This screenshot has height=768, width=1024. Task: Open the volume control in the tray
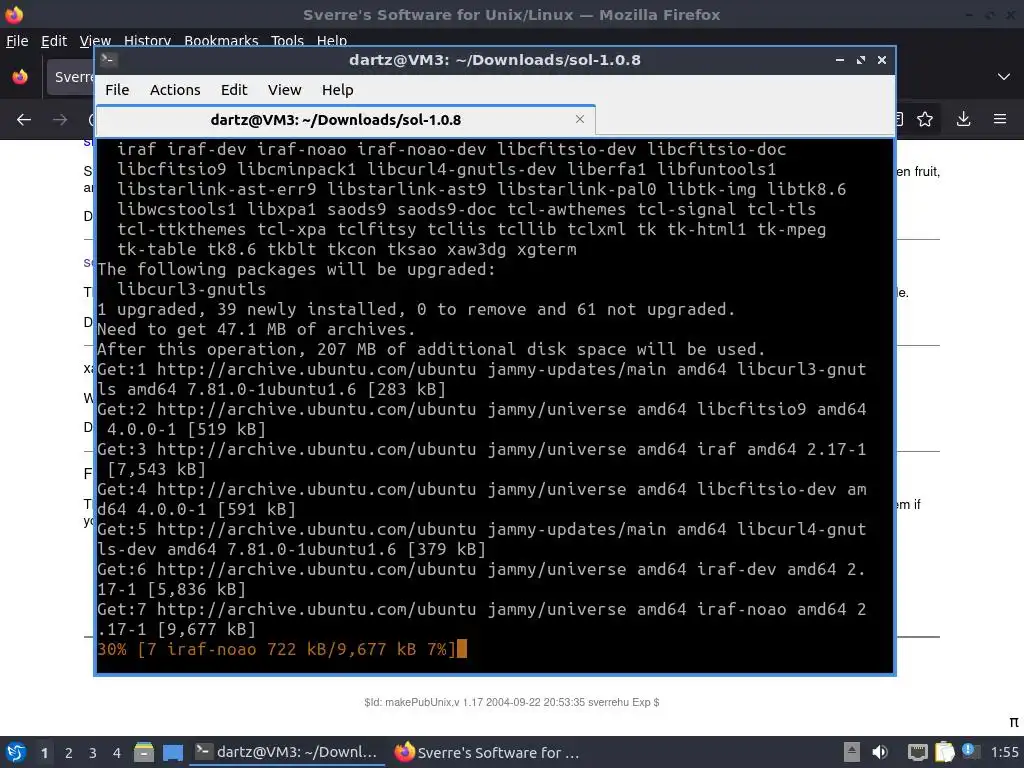(880, 752)
